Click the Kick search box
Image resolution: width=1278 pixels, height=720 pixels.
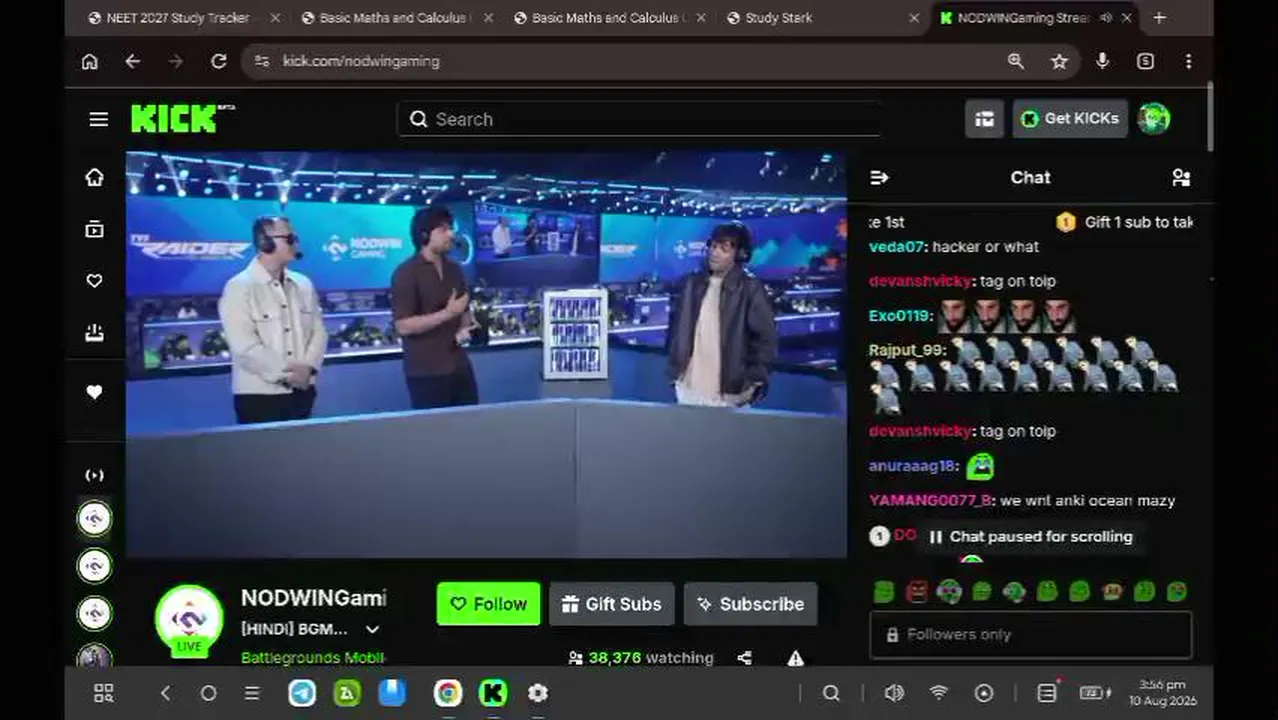click(639, 119)
